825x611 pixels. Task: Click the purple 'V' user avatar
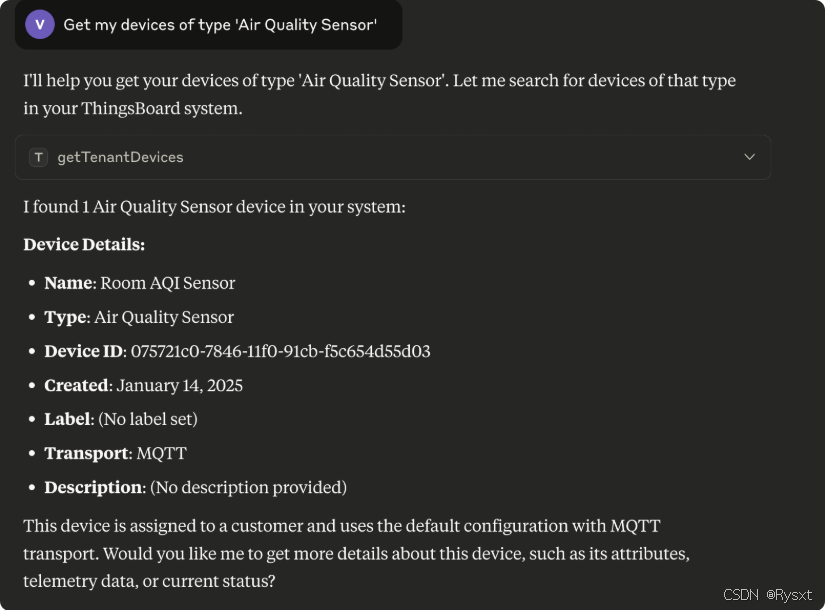tap(40, 25)
